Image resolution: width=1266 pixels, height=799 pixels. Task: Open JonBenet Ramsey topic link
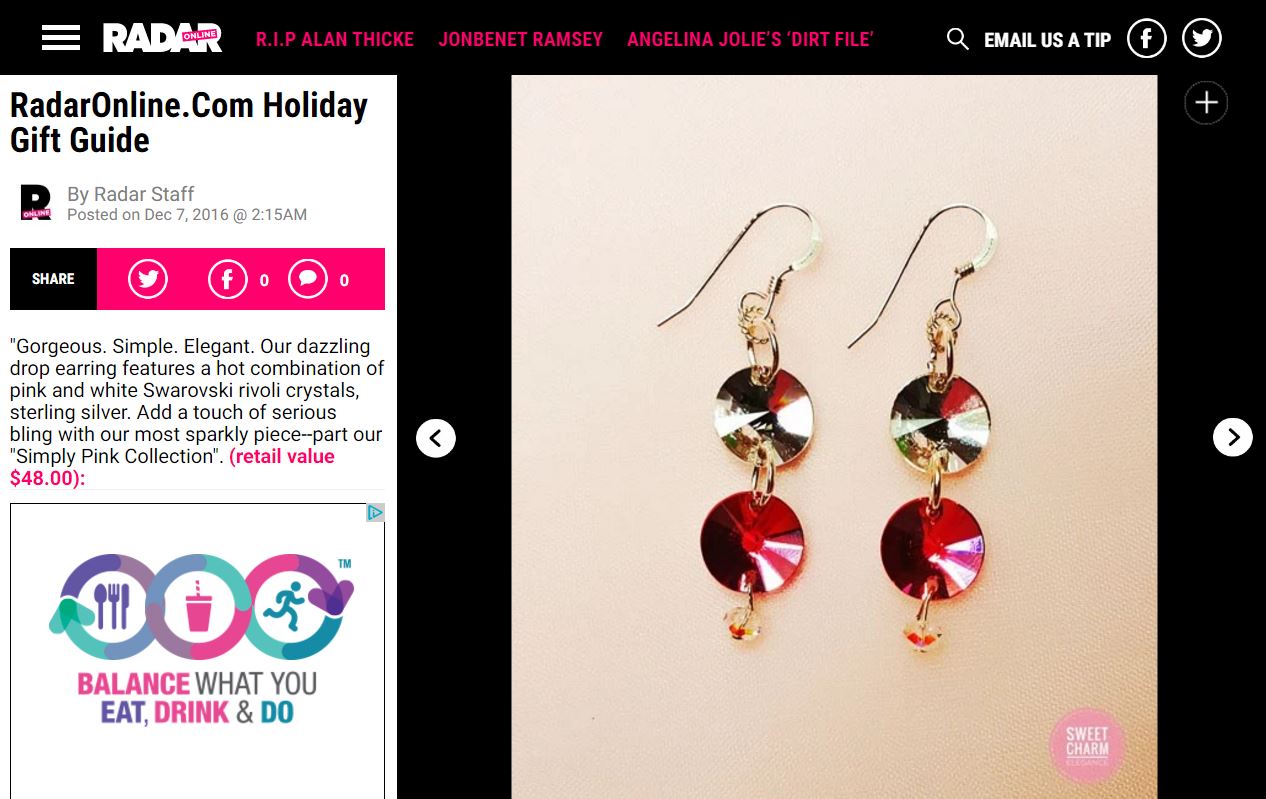521,40
